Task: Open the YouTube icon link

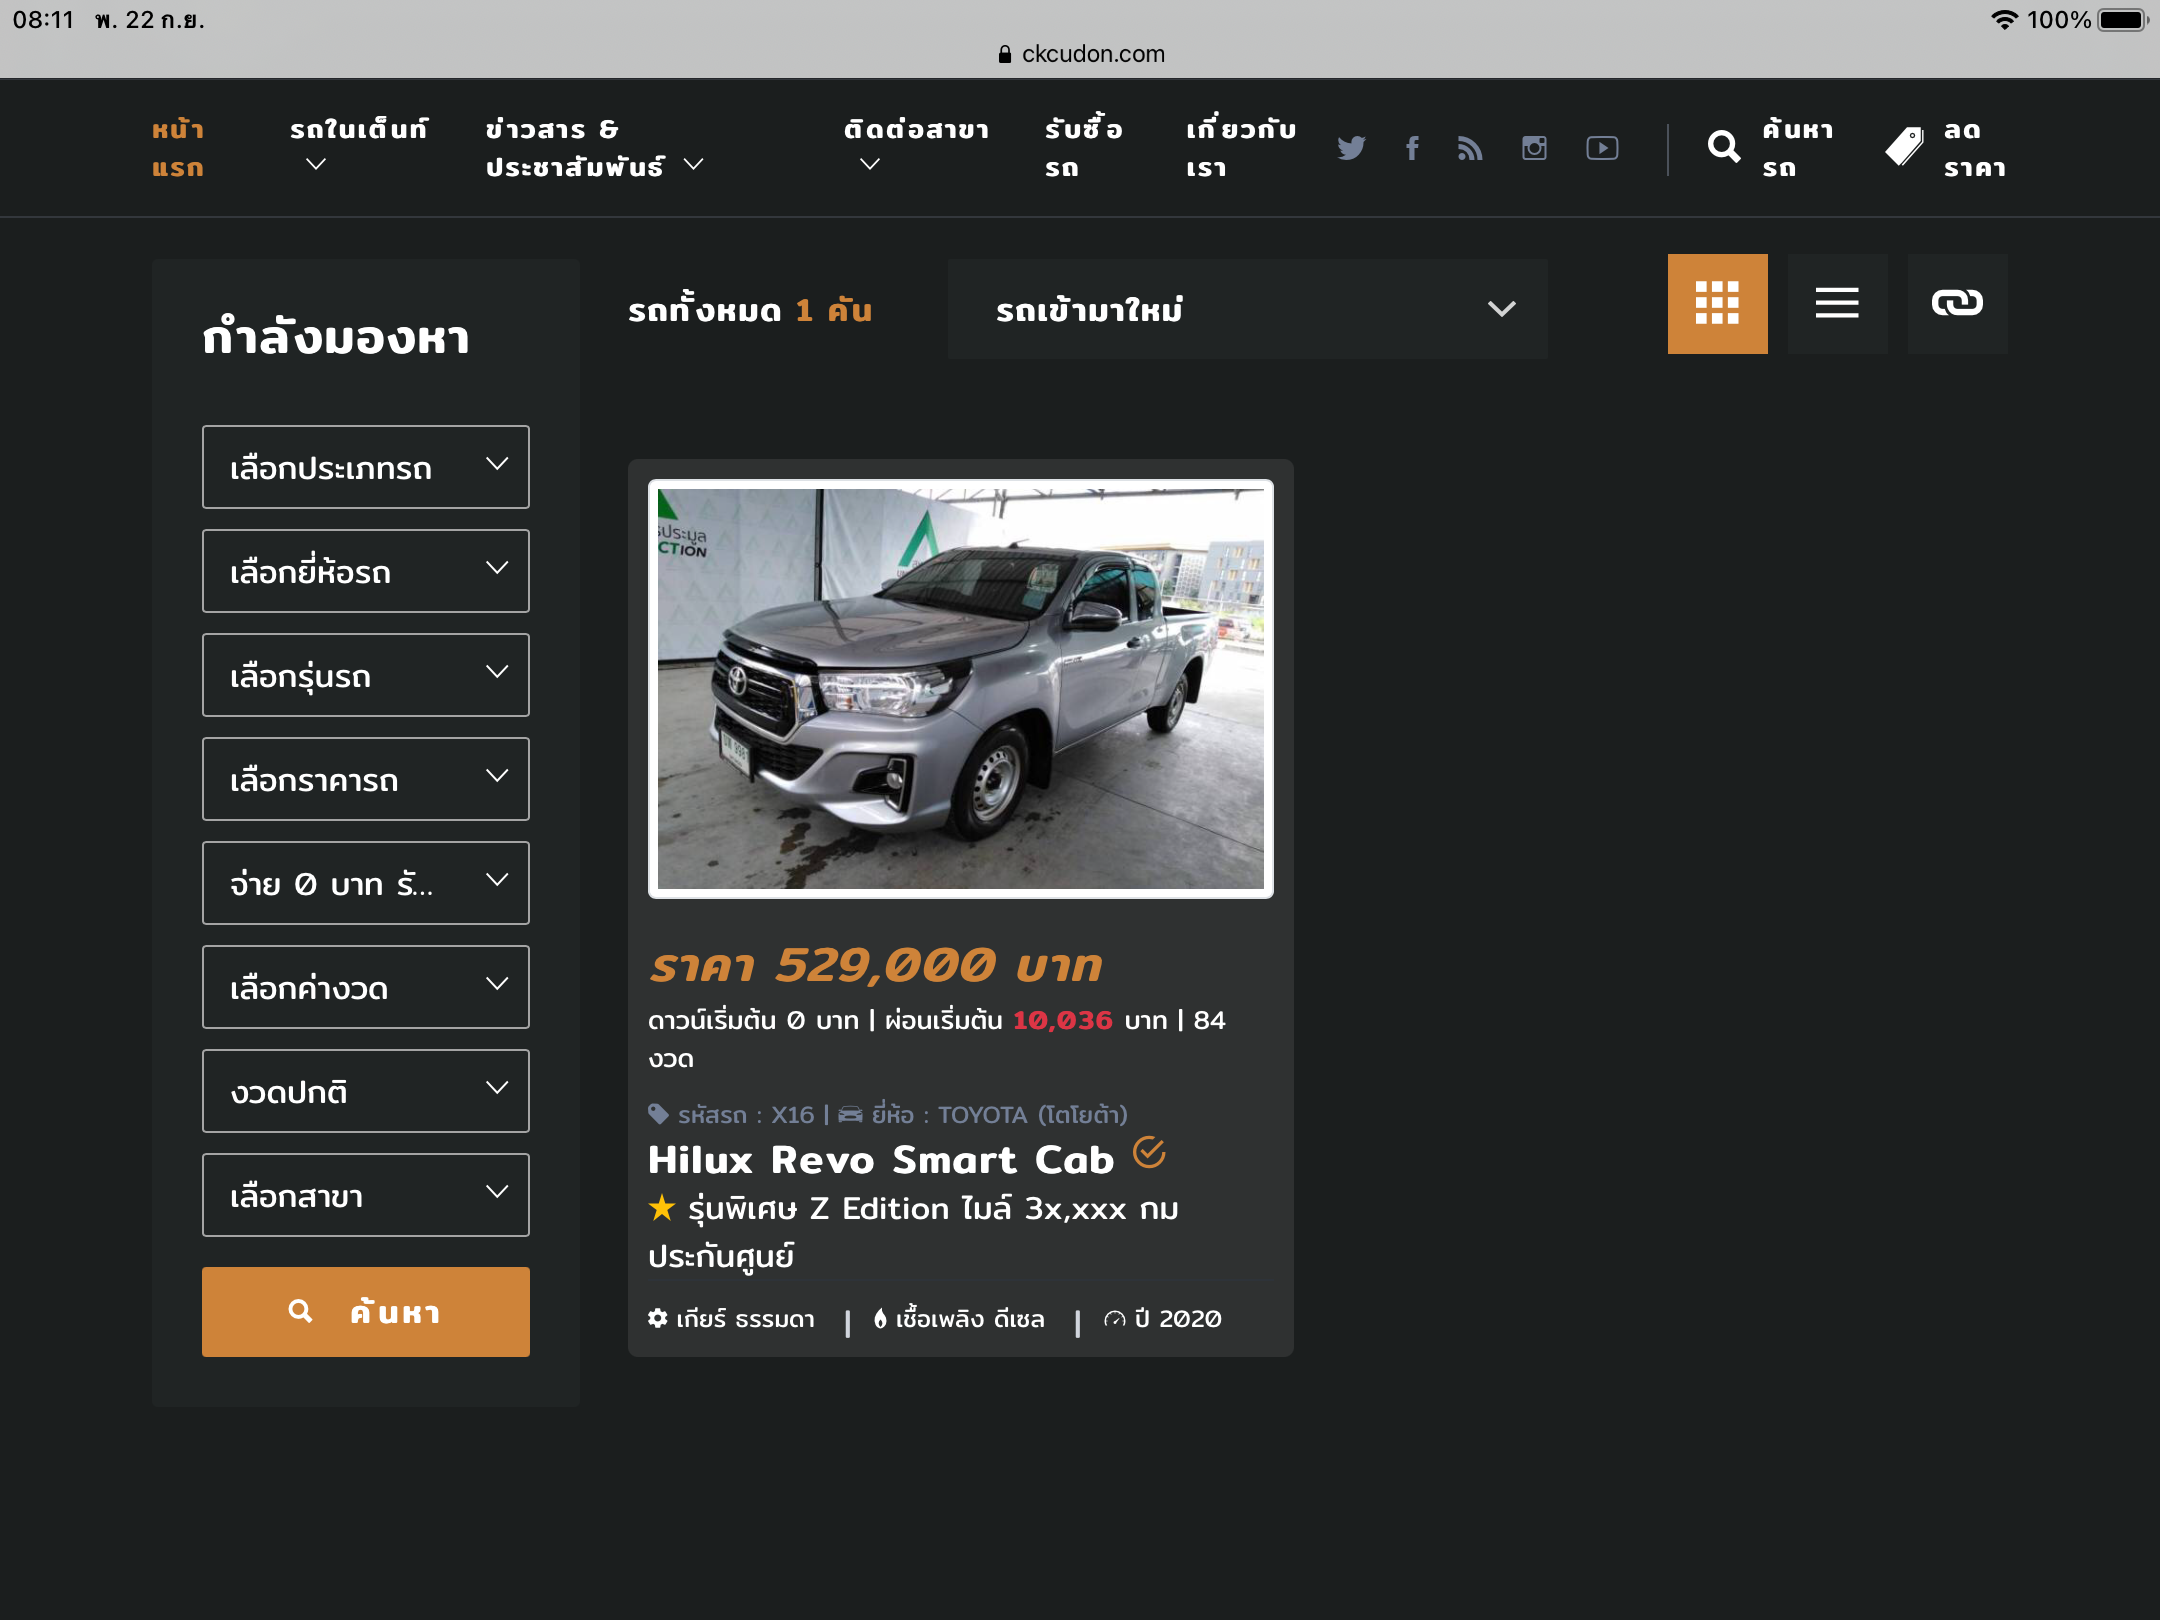Action: (x=1602, y=148)
